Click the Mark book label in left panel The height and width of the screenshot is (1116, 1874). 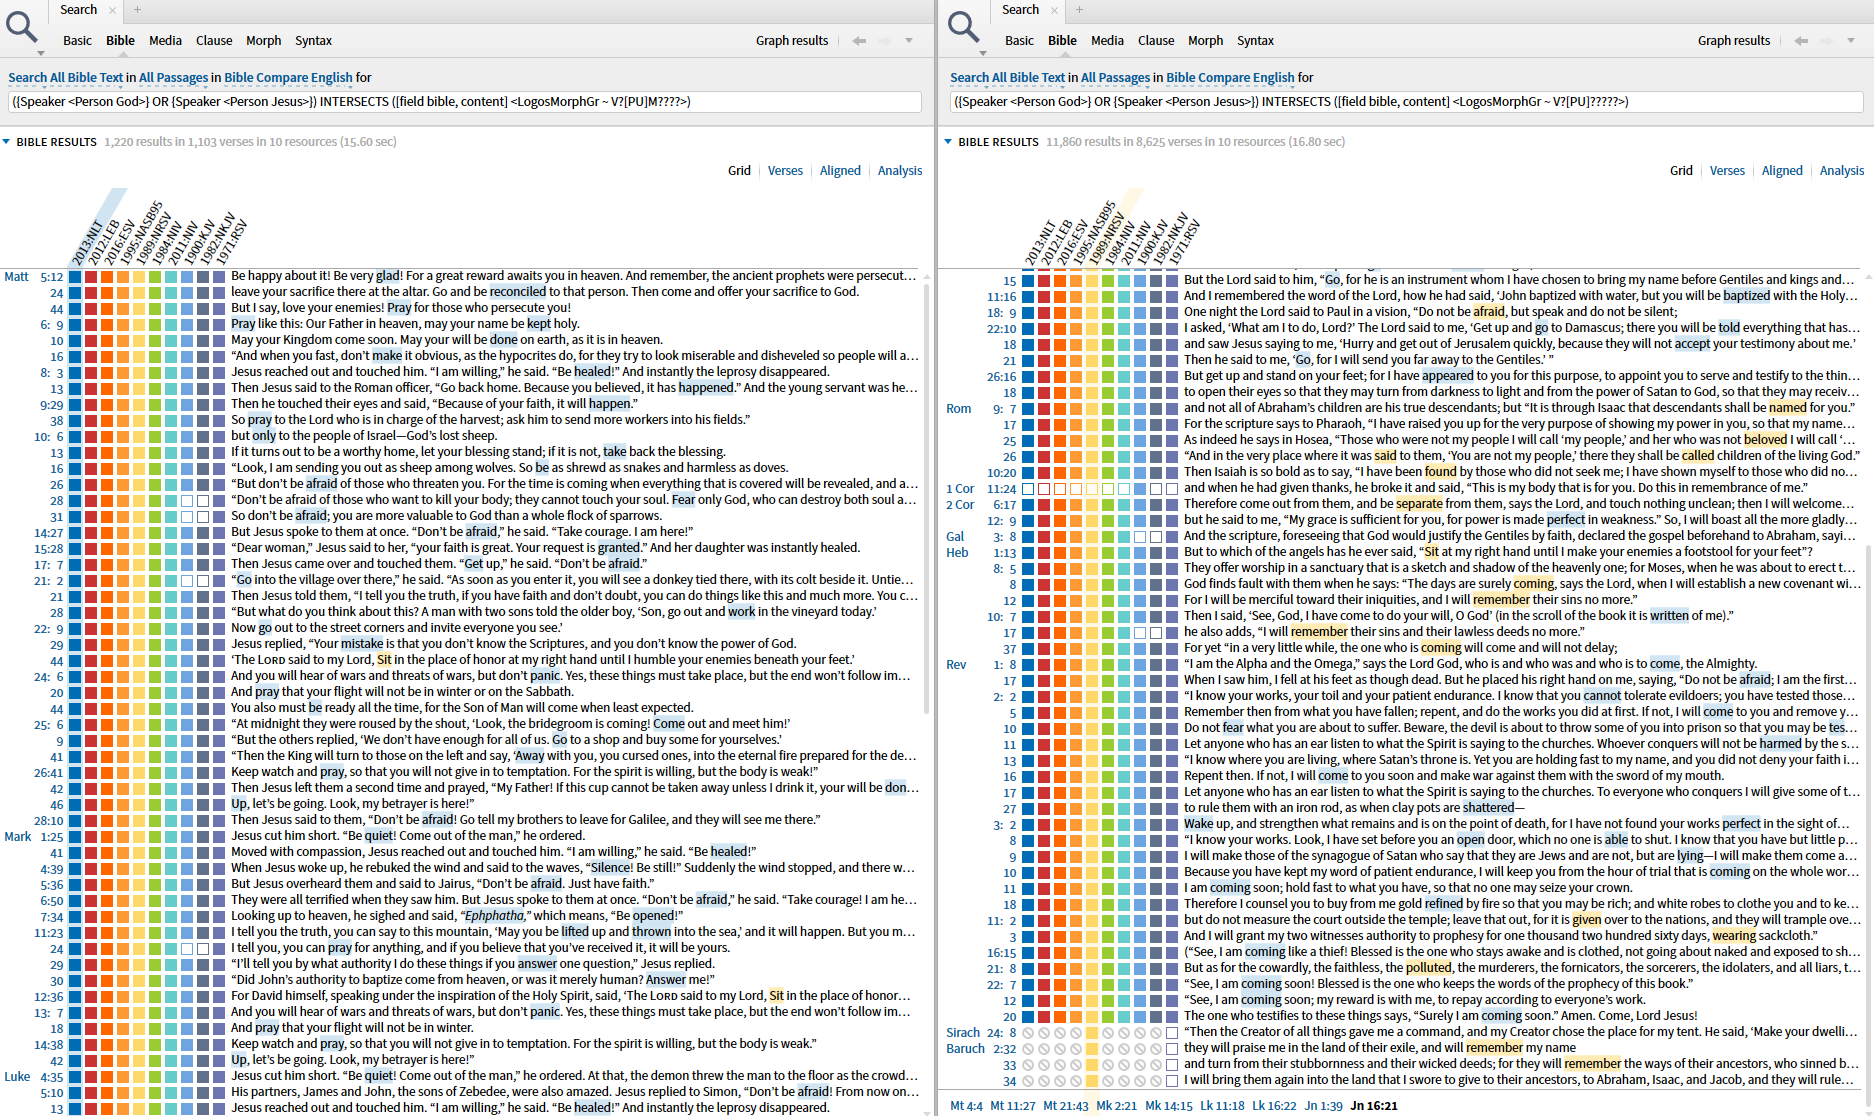click(18, 837)
